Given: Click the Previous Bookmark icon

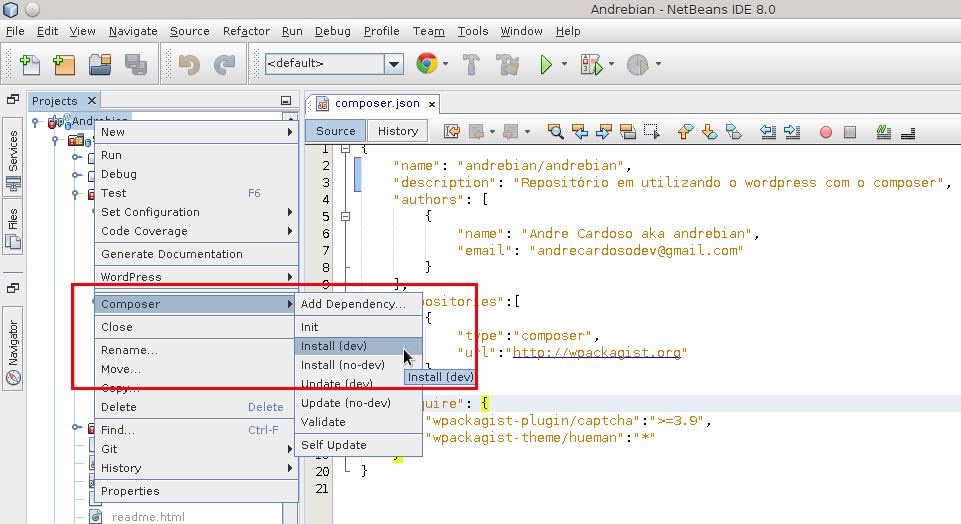Looking at the screenshot, I should (685, 131).
